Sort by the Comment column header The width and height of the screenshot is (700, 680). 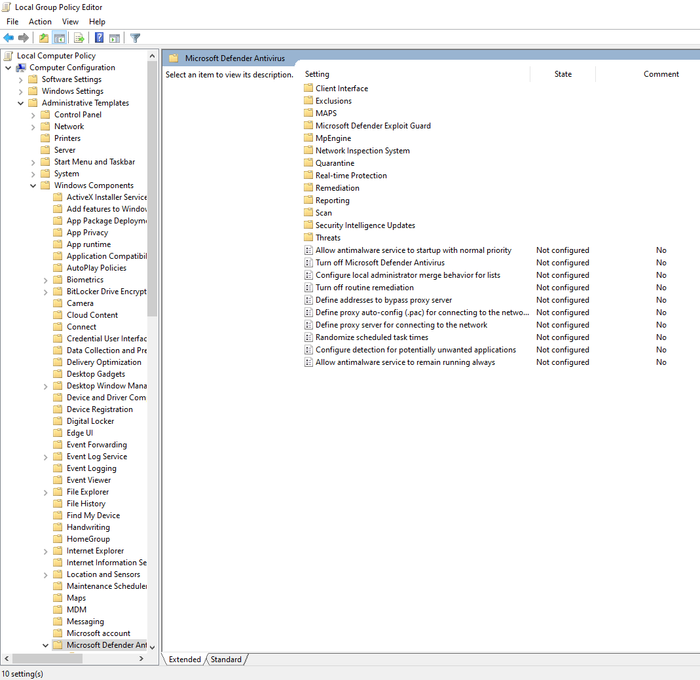click(x=661, y=74)
